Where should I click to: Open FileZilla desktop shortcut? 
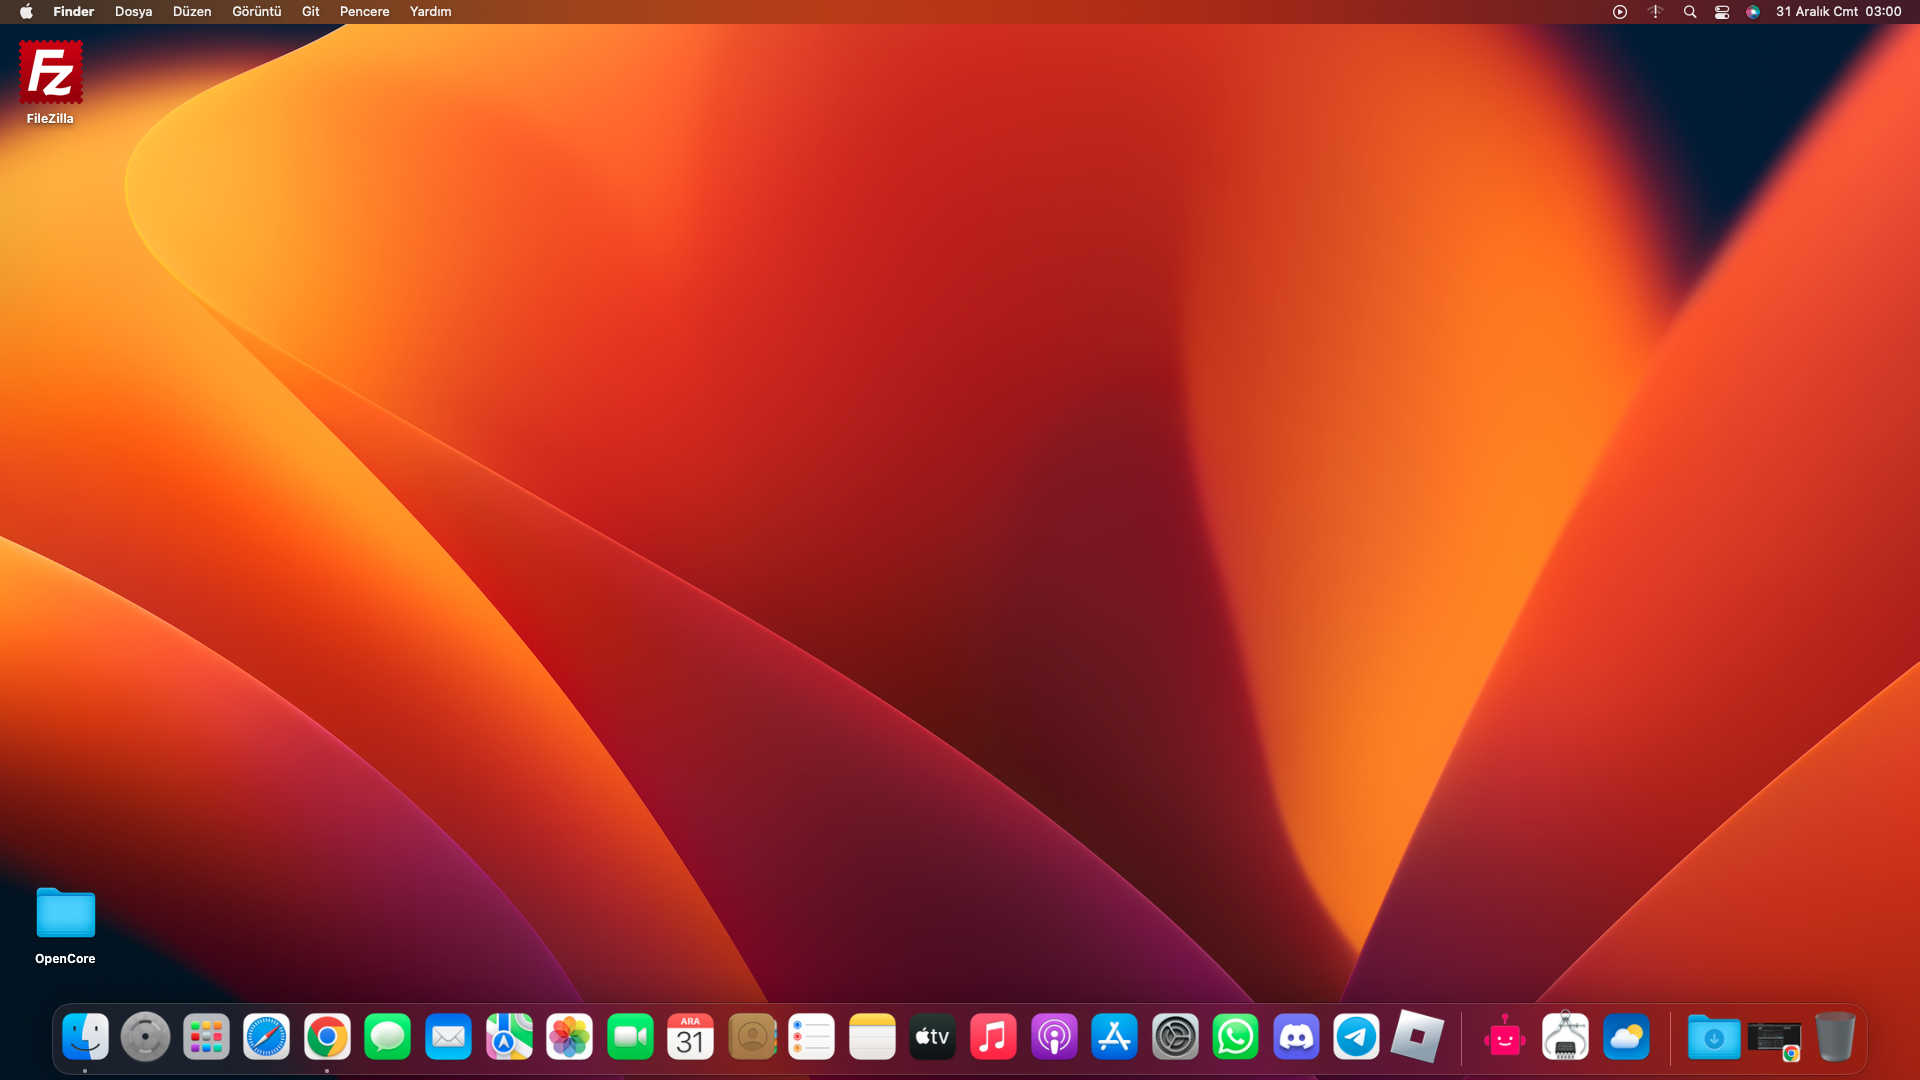pos(50,73)
